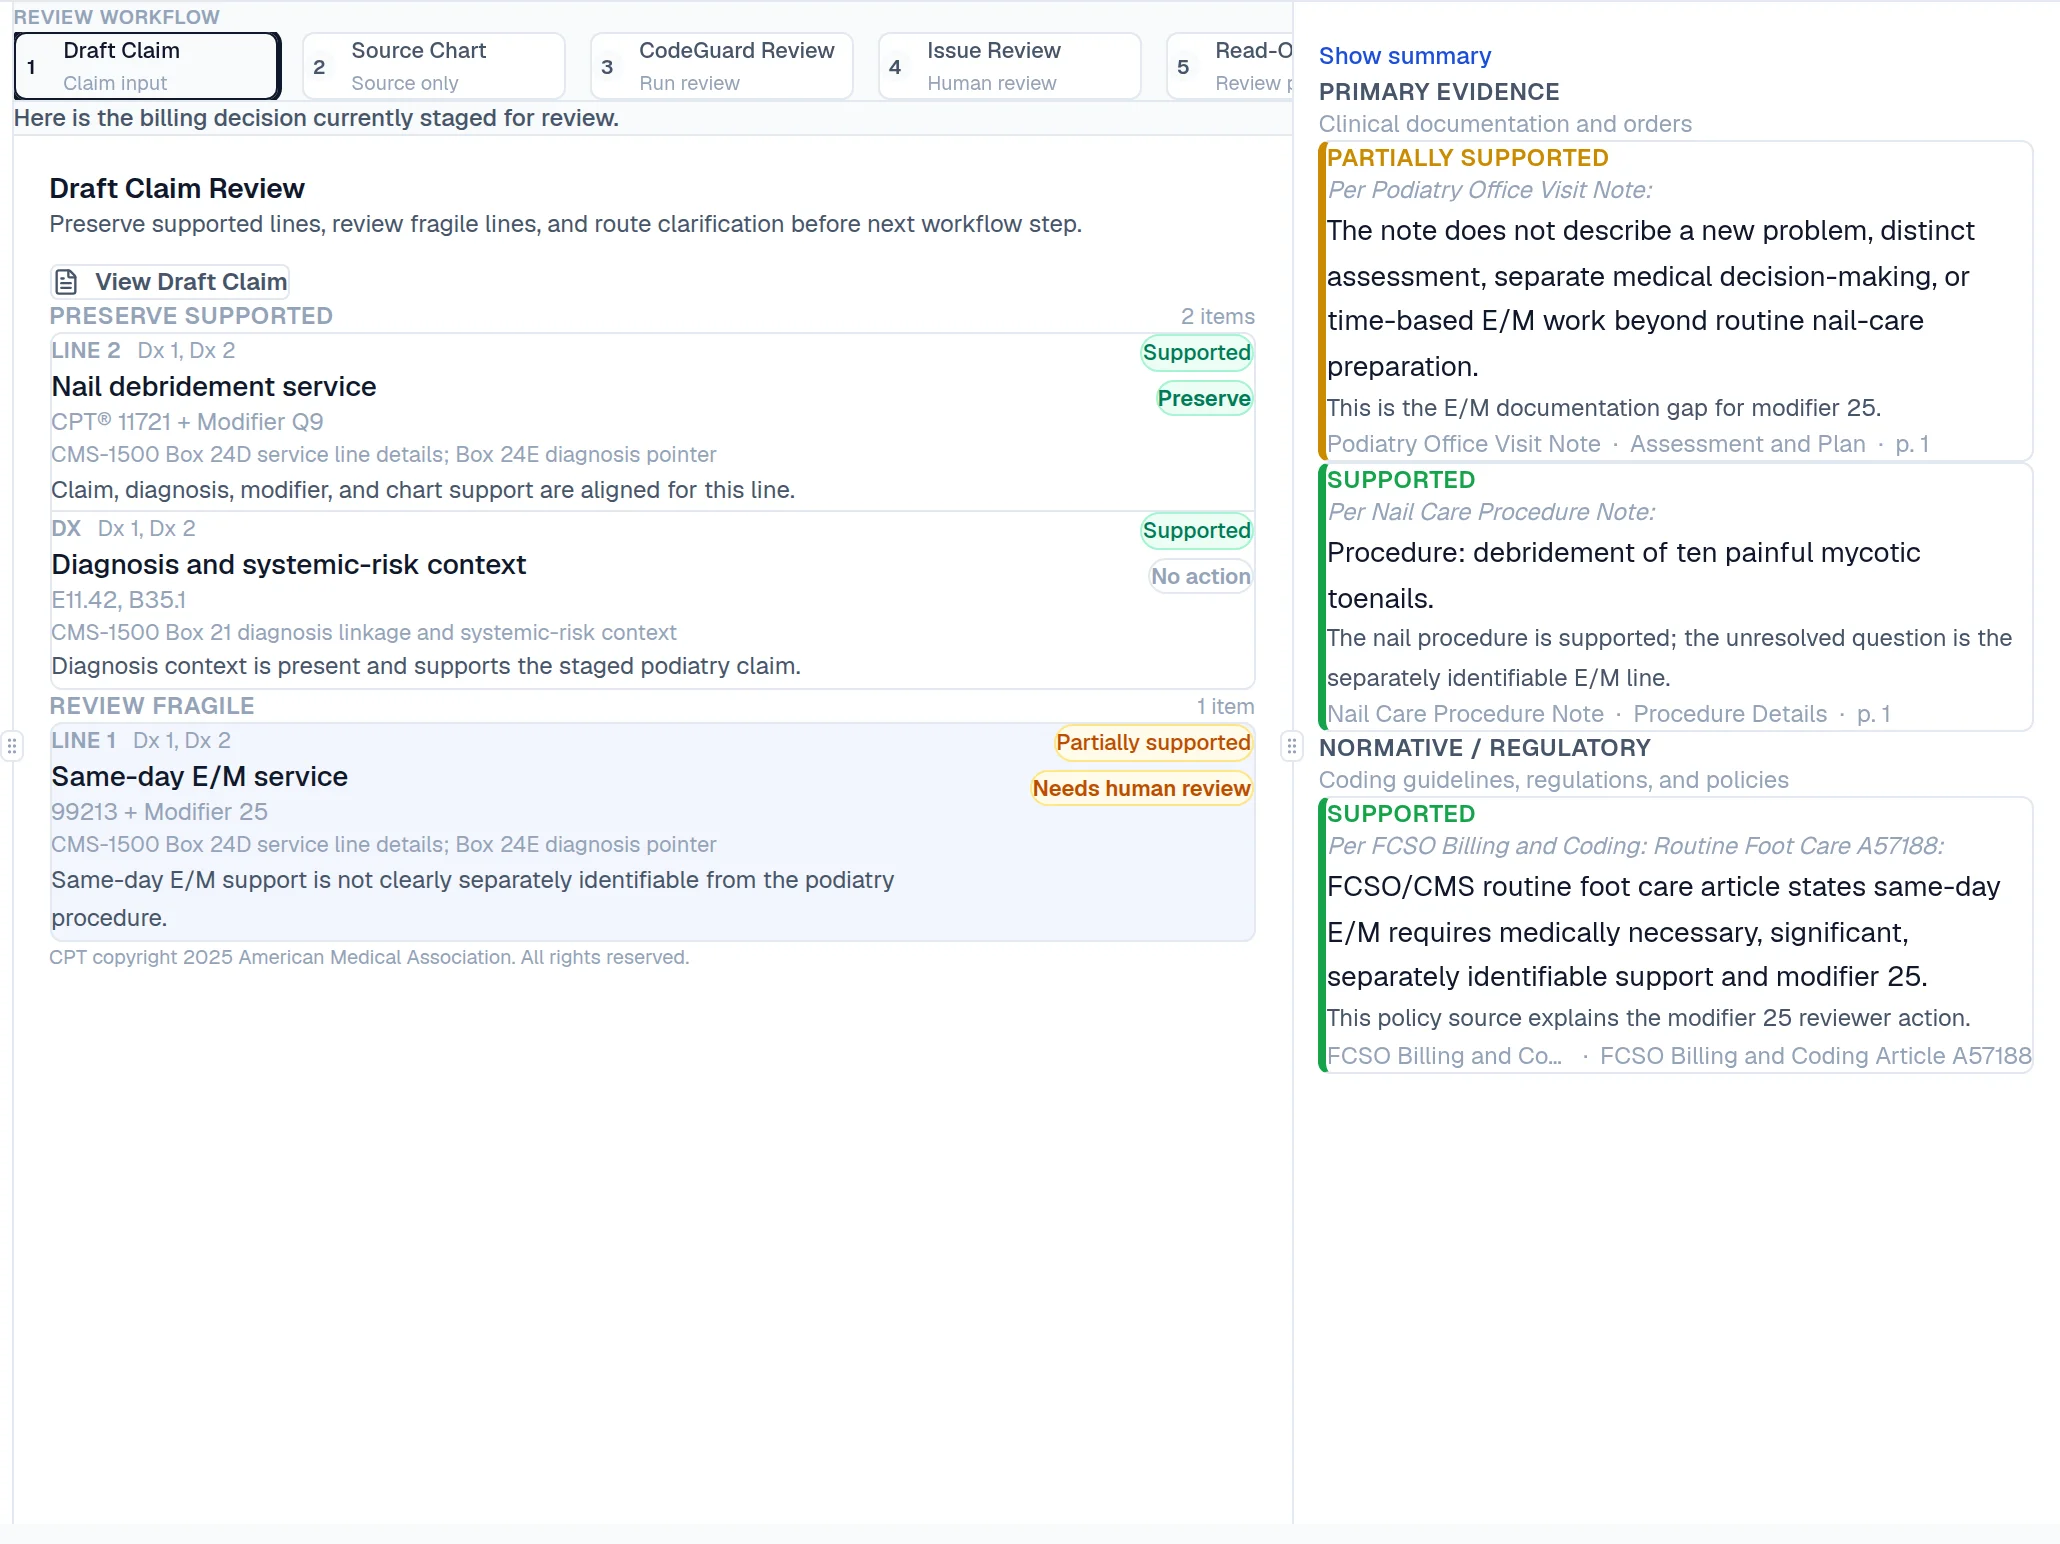The image size is (2060, 1544).
Task: Click FCSO Billing and Coding Article A57188 citation
Action: pos(1815,1056)
